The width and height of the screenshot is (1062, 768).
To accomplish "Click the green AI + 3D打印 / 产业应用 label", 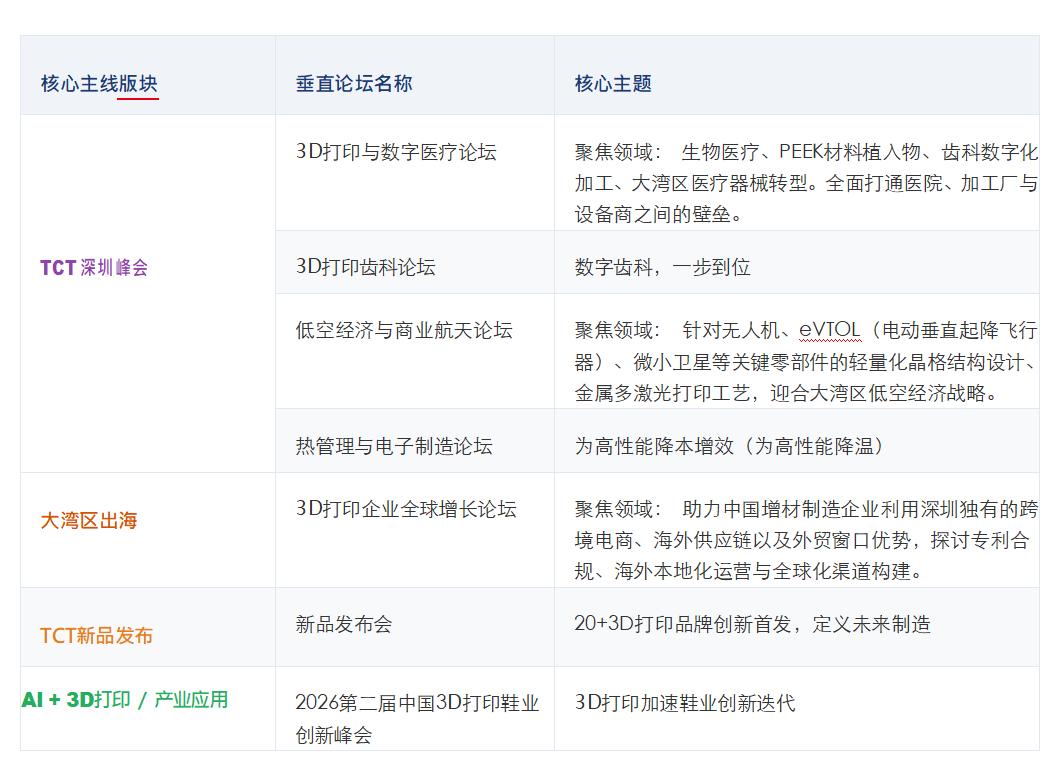I will click(125, 700).
